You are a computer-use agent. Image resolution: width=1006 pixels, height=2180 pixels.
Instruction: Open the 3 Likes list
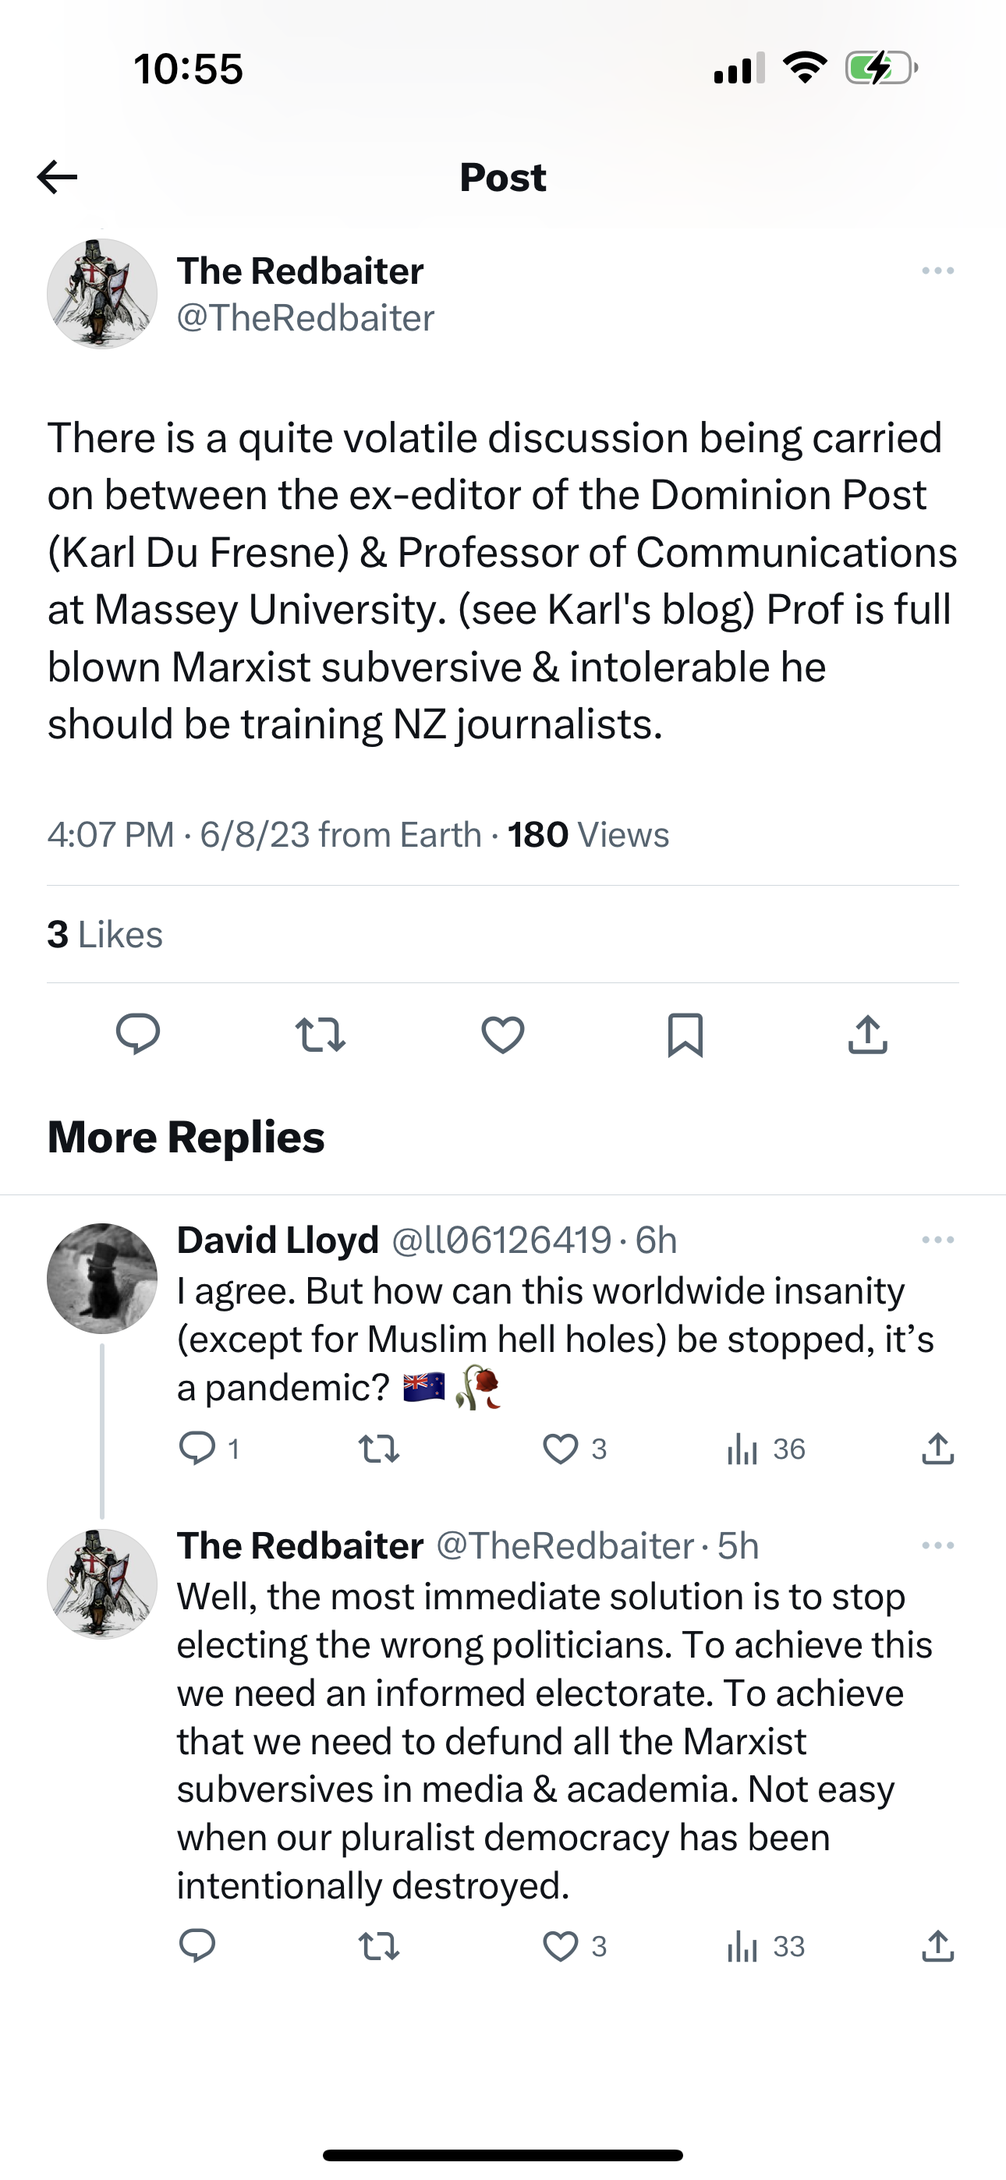[105, 935]
